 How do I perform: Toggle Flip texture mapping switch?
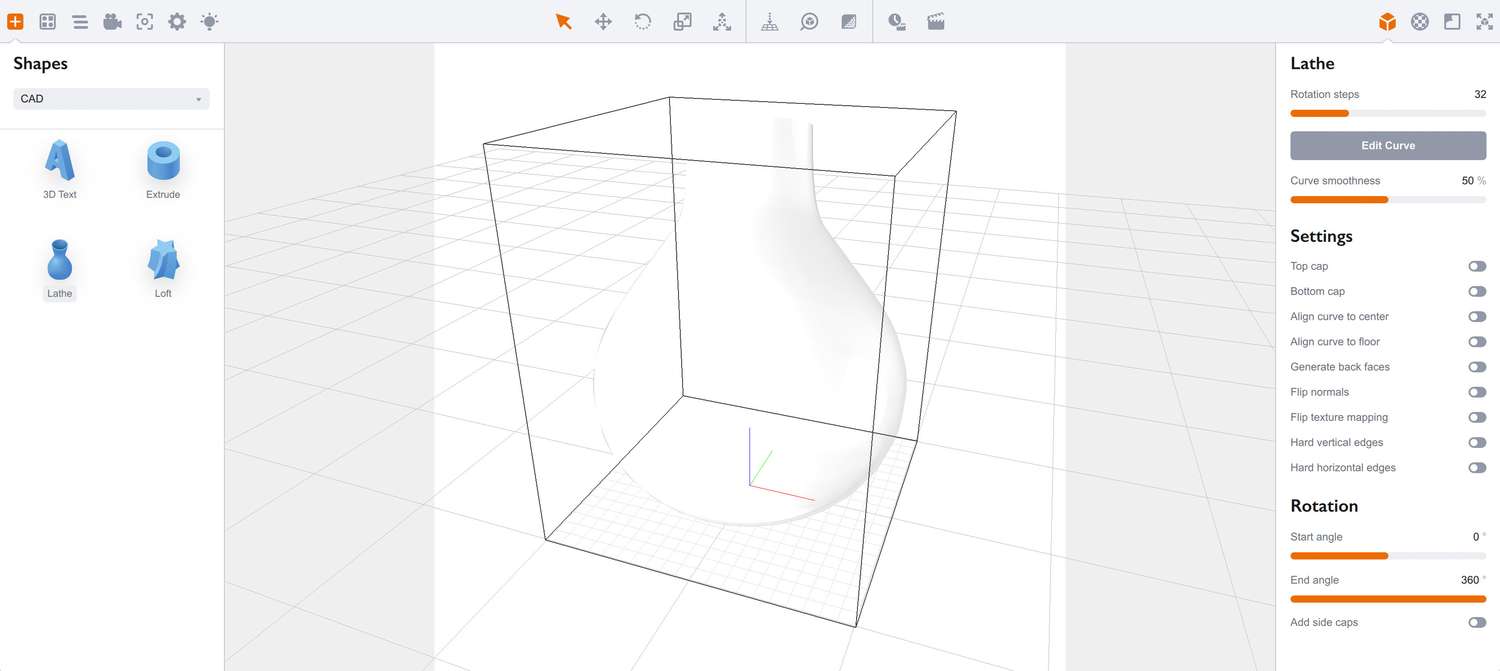point(1477,417)
